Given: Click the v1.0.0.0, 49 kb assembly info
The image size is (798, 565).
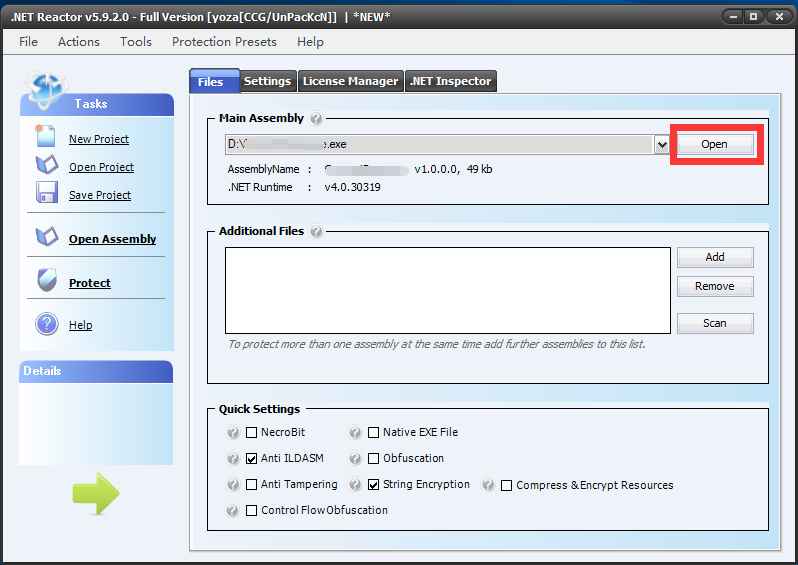Looking at the screenshot, I should pyautogui.click(x=453, y=170).
